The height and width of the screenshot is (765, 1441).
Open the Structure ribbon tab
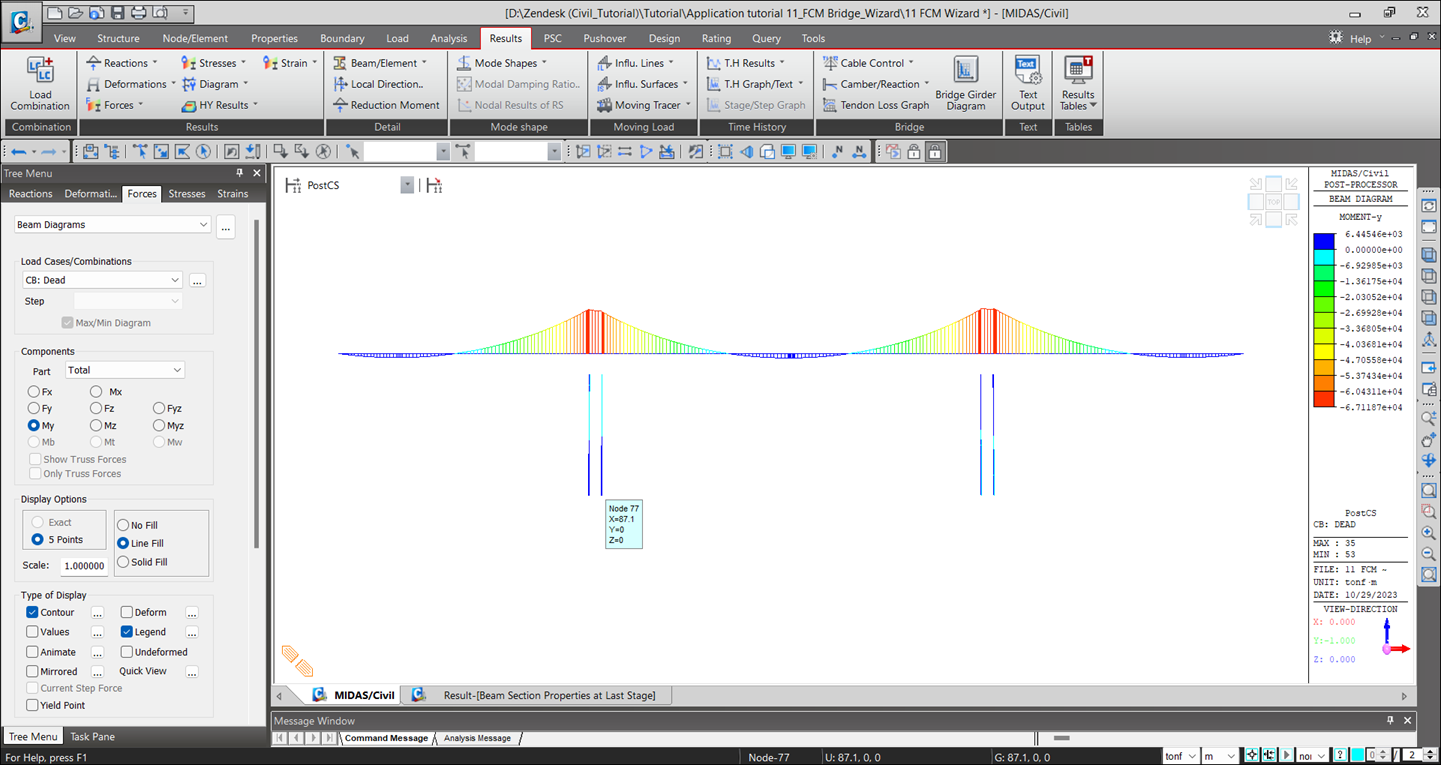(x=118, y=38)
